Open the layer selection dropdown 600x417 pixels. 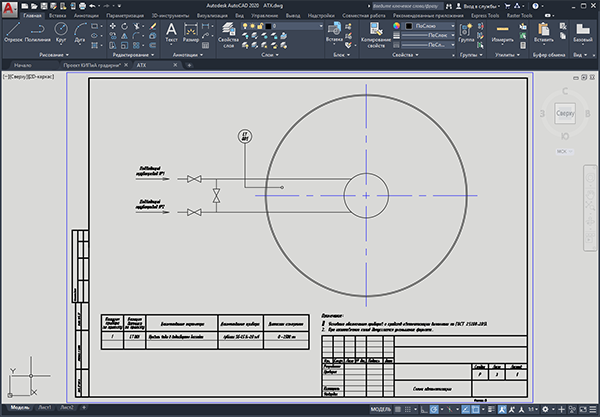(x=282, y=26)
